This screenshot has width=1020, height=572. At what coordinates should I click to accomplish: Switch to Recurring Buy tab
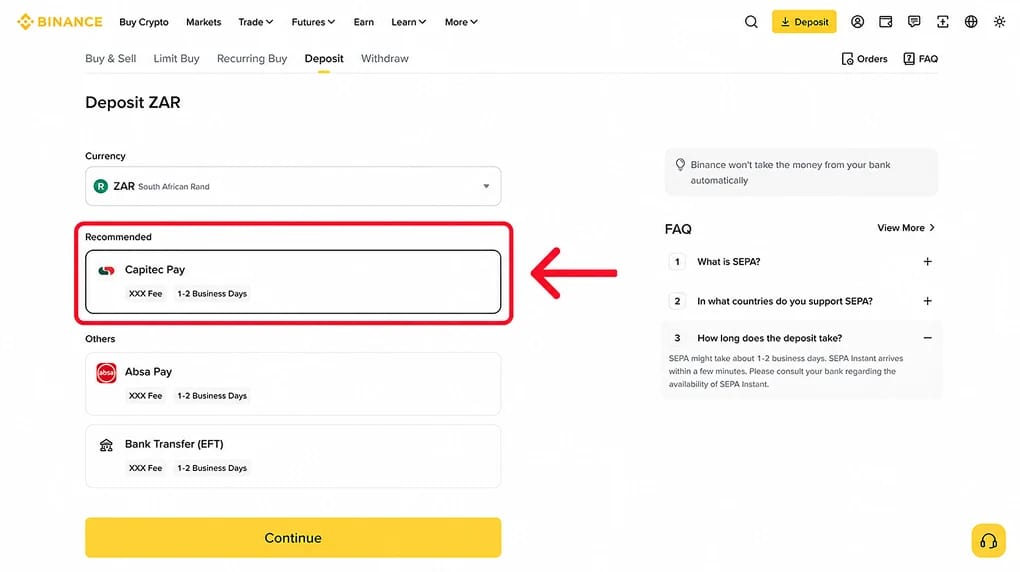coord(252,59)
